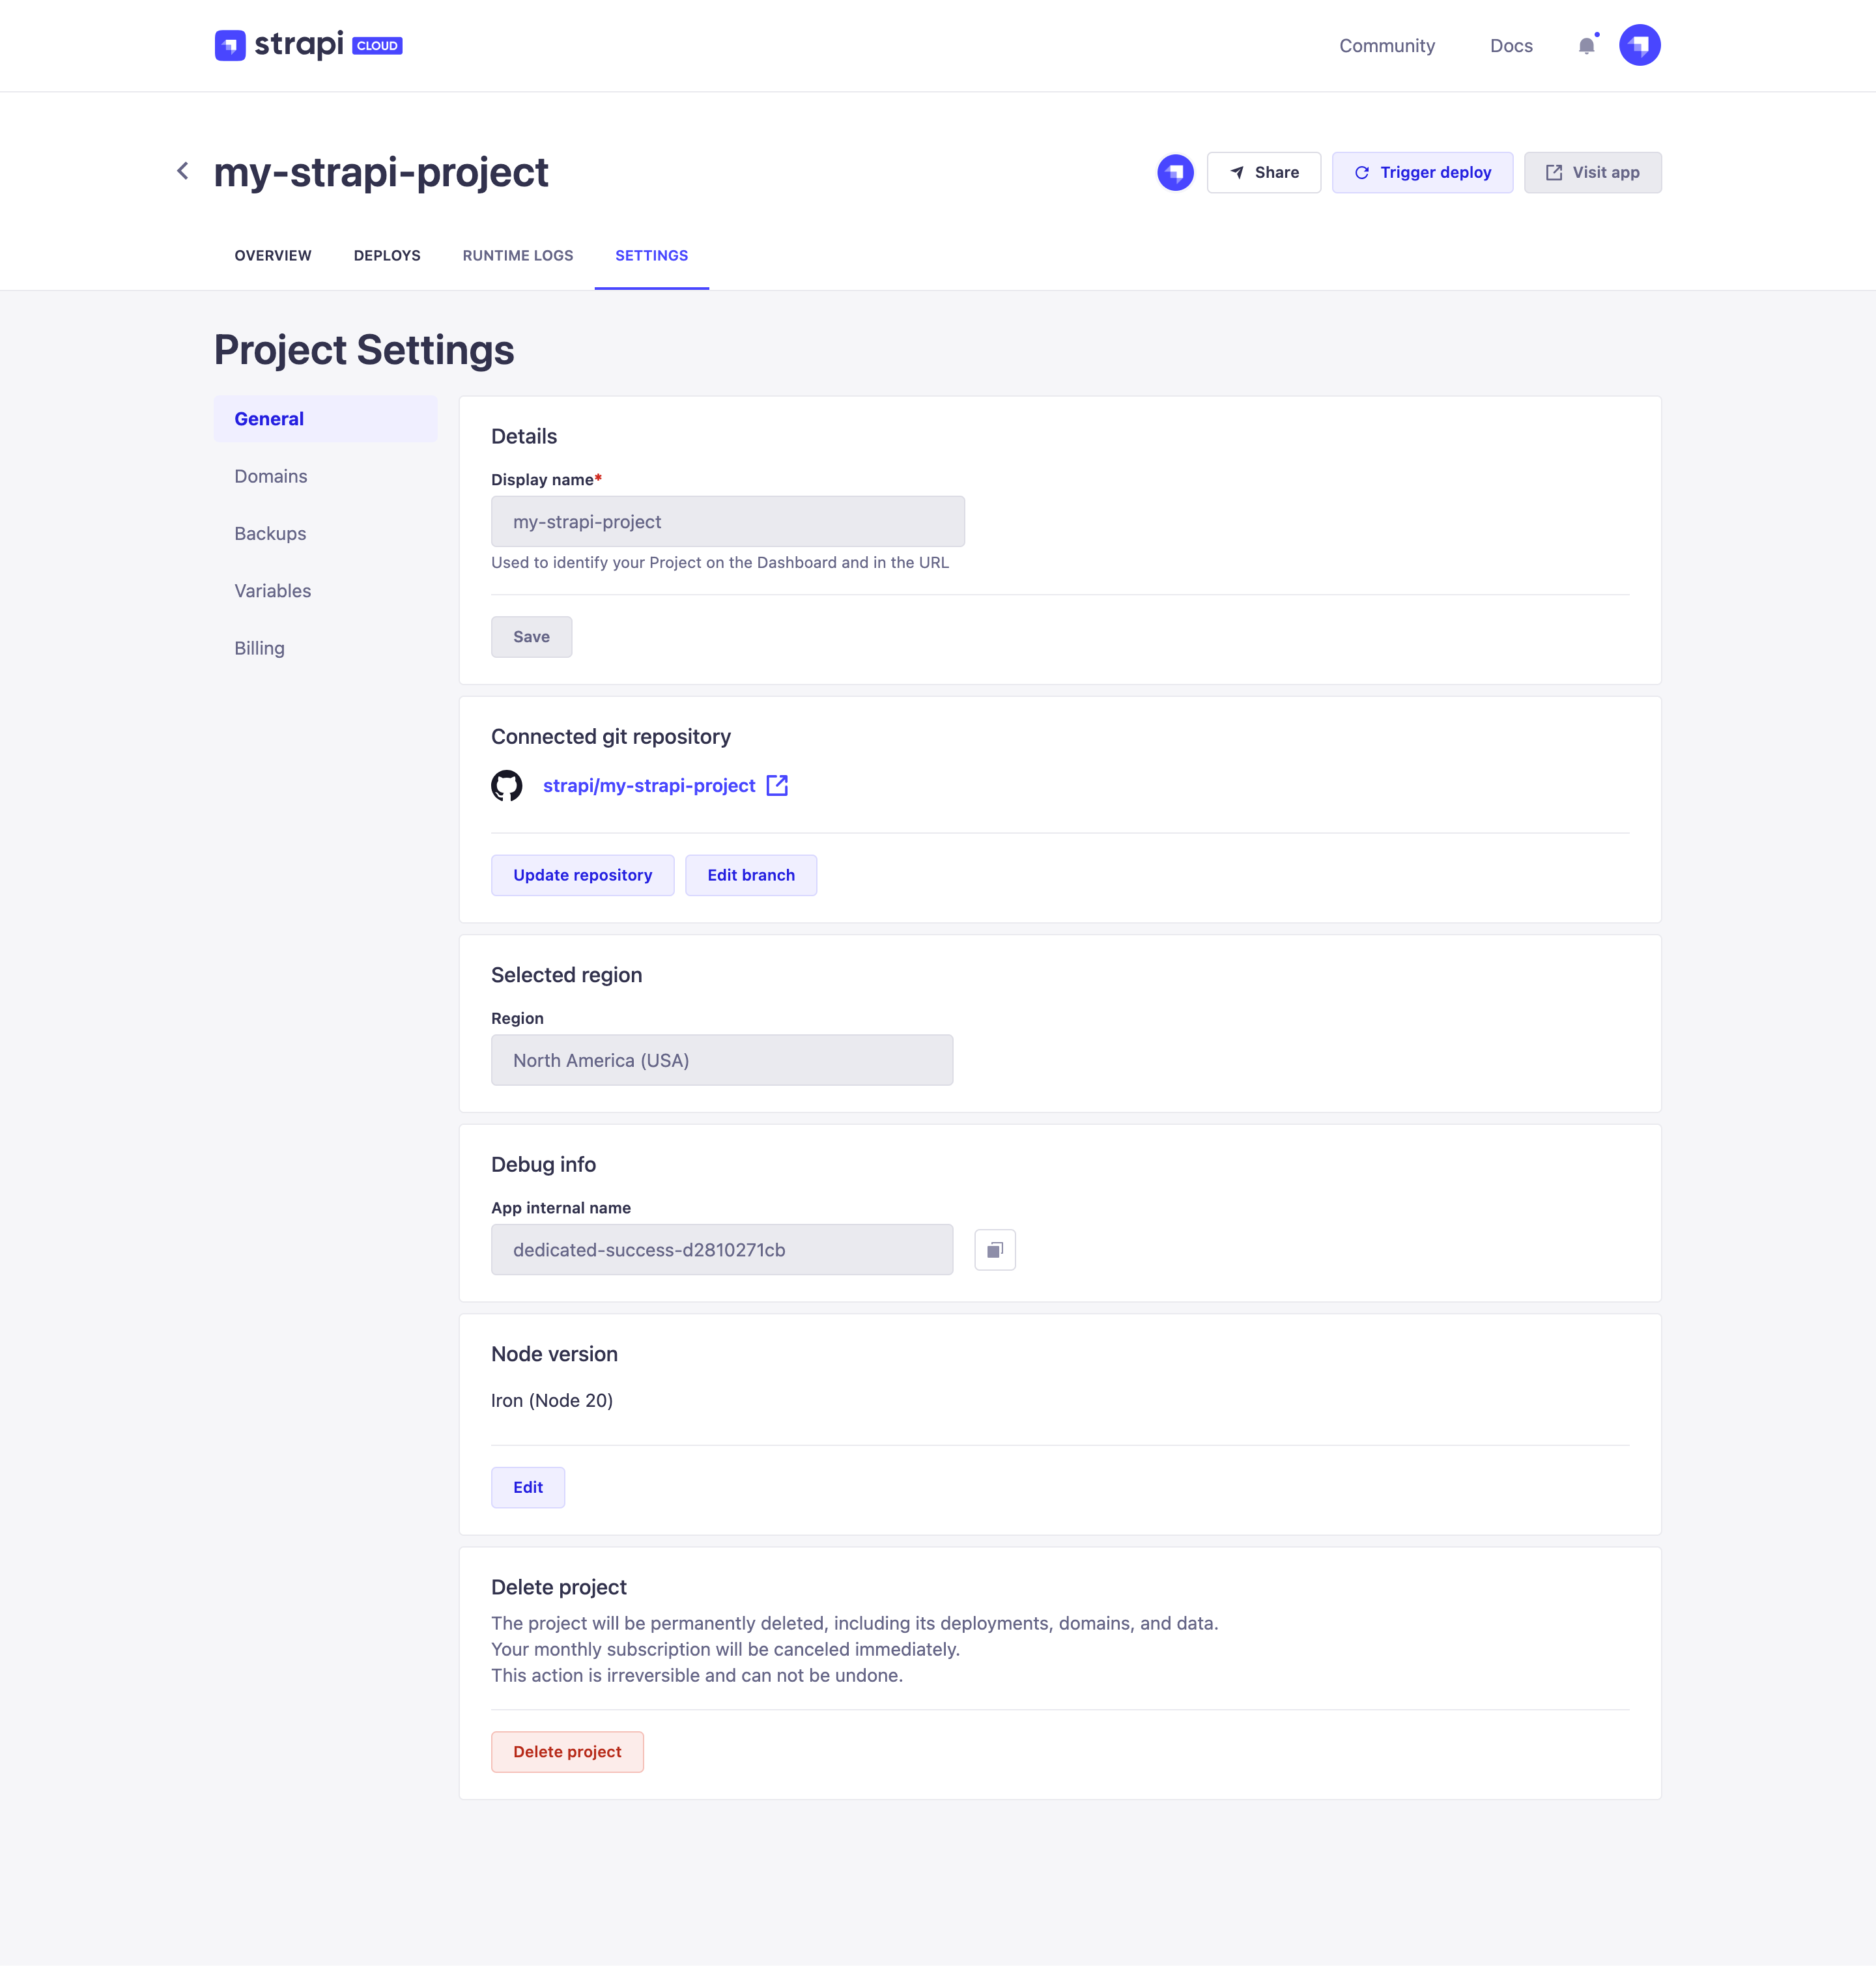
Task: Open Variables settings
Action: [272, 590]
